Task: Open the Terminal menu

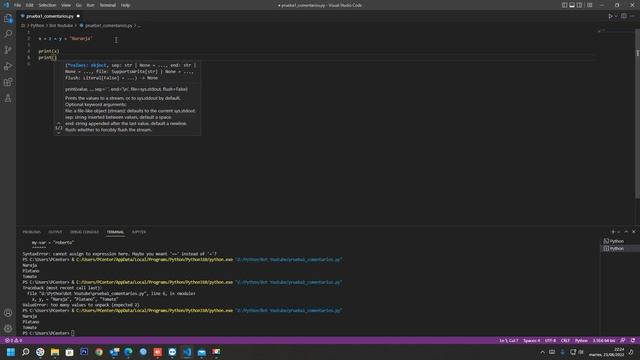Action: [108, 5]
